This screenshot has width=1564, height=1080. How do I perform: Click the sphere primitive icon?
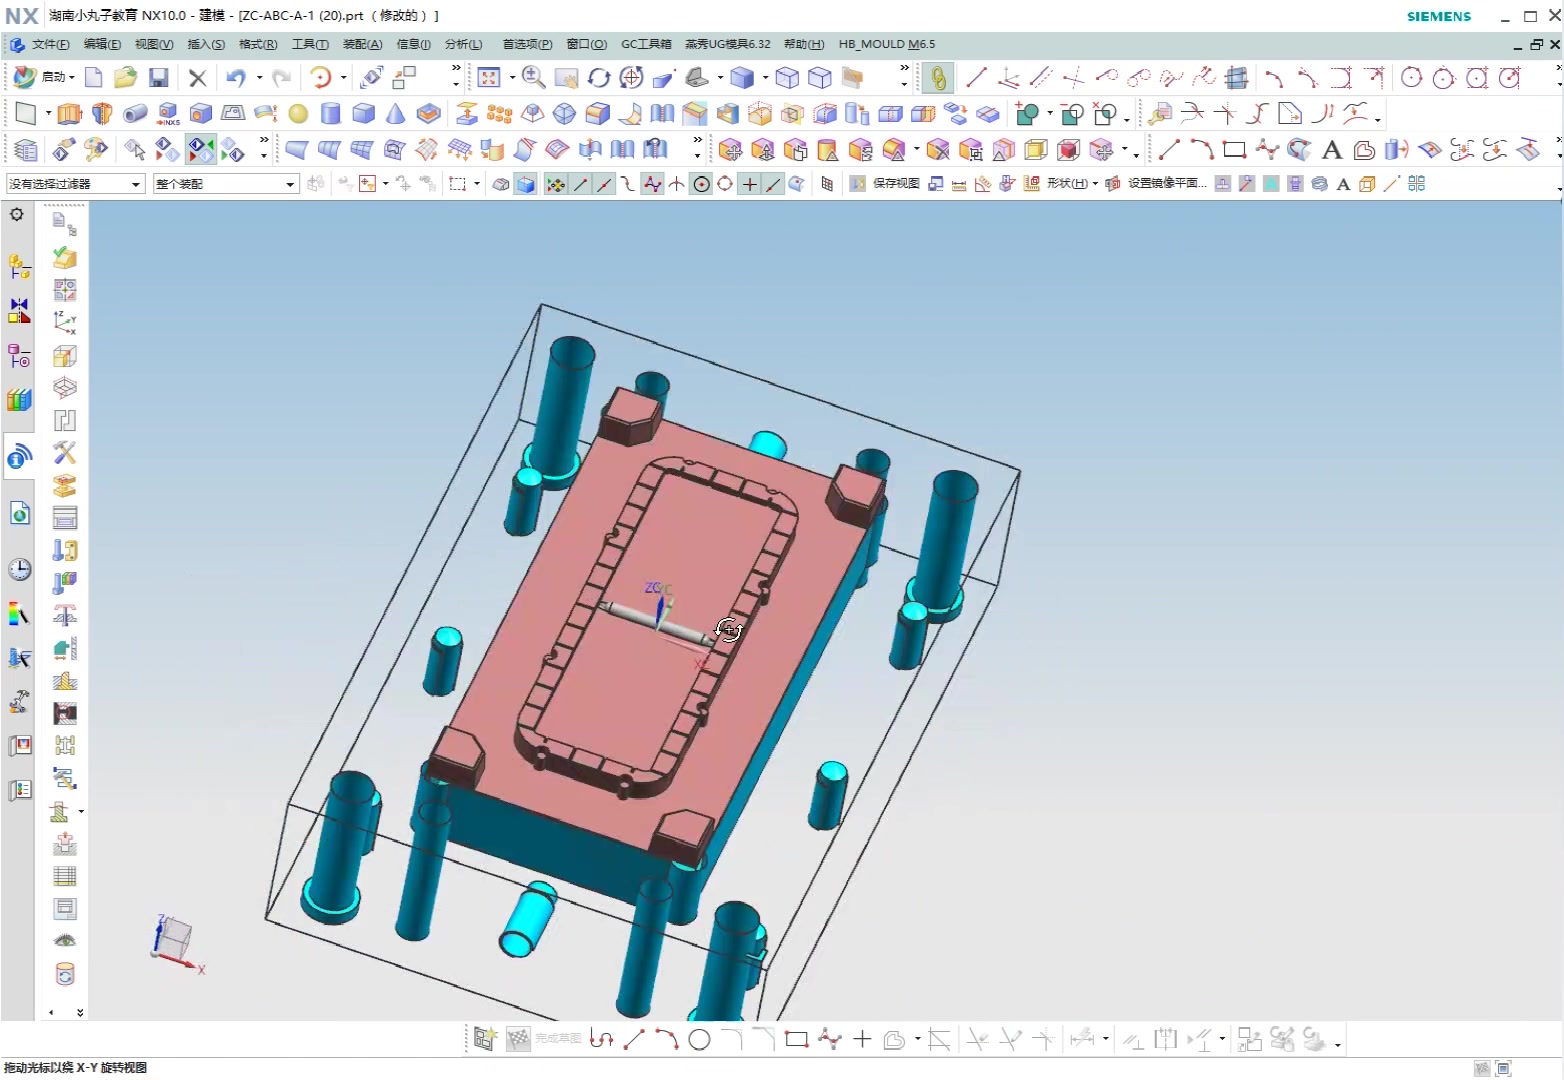click(298, 114)
